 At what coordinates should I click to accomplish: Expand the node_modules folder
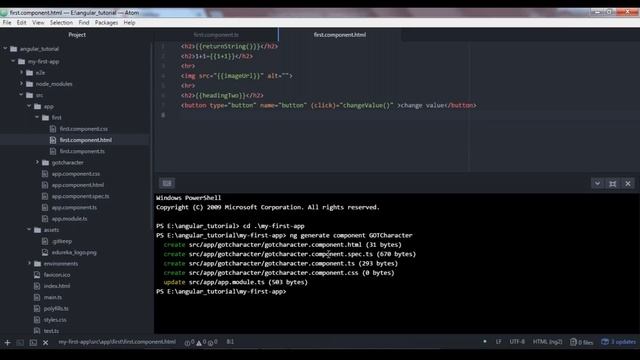click(x=21, y=84)
